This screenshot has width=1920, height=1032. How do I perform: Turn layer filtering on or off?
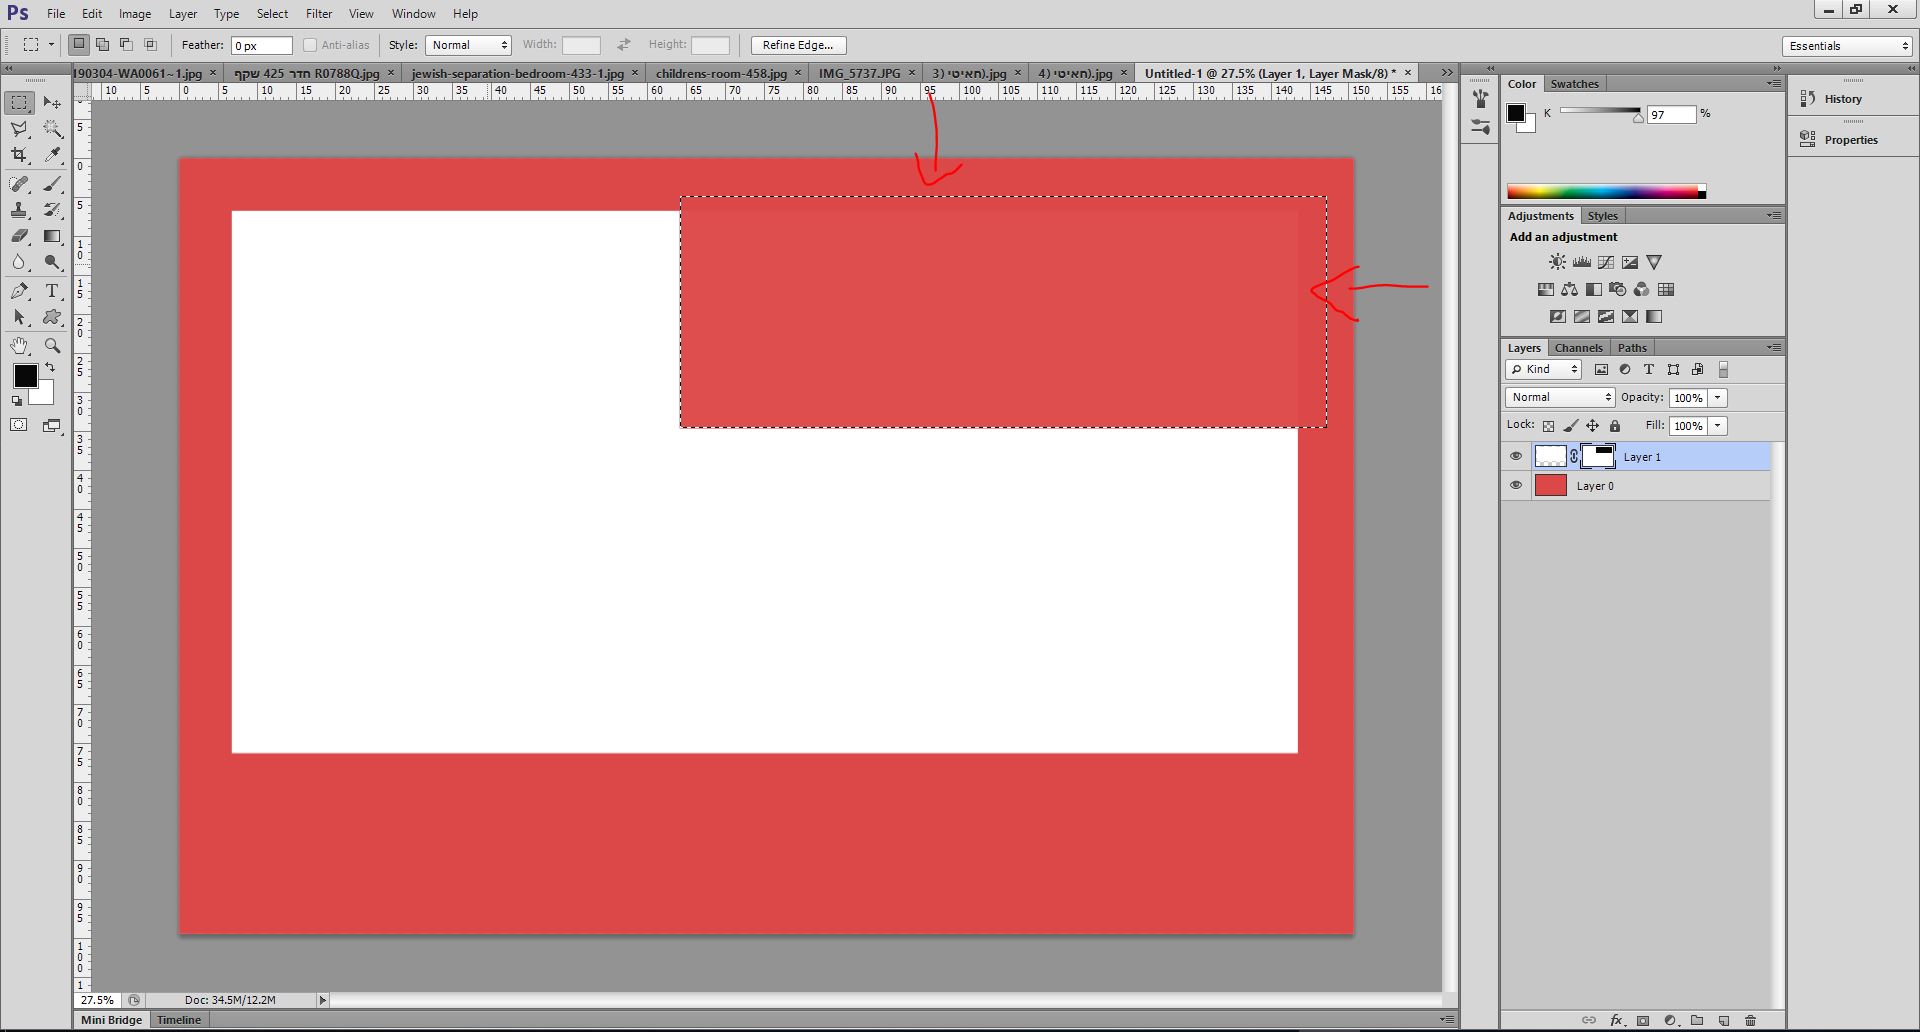coord(1723,370)
